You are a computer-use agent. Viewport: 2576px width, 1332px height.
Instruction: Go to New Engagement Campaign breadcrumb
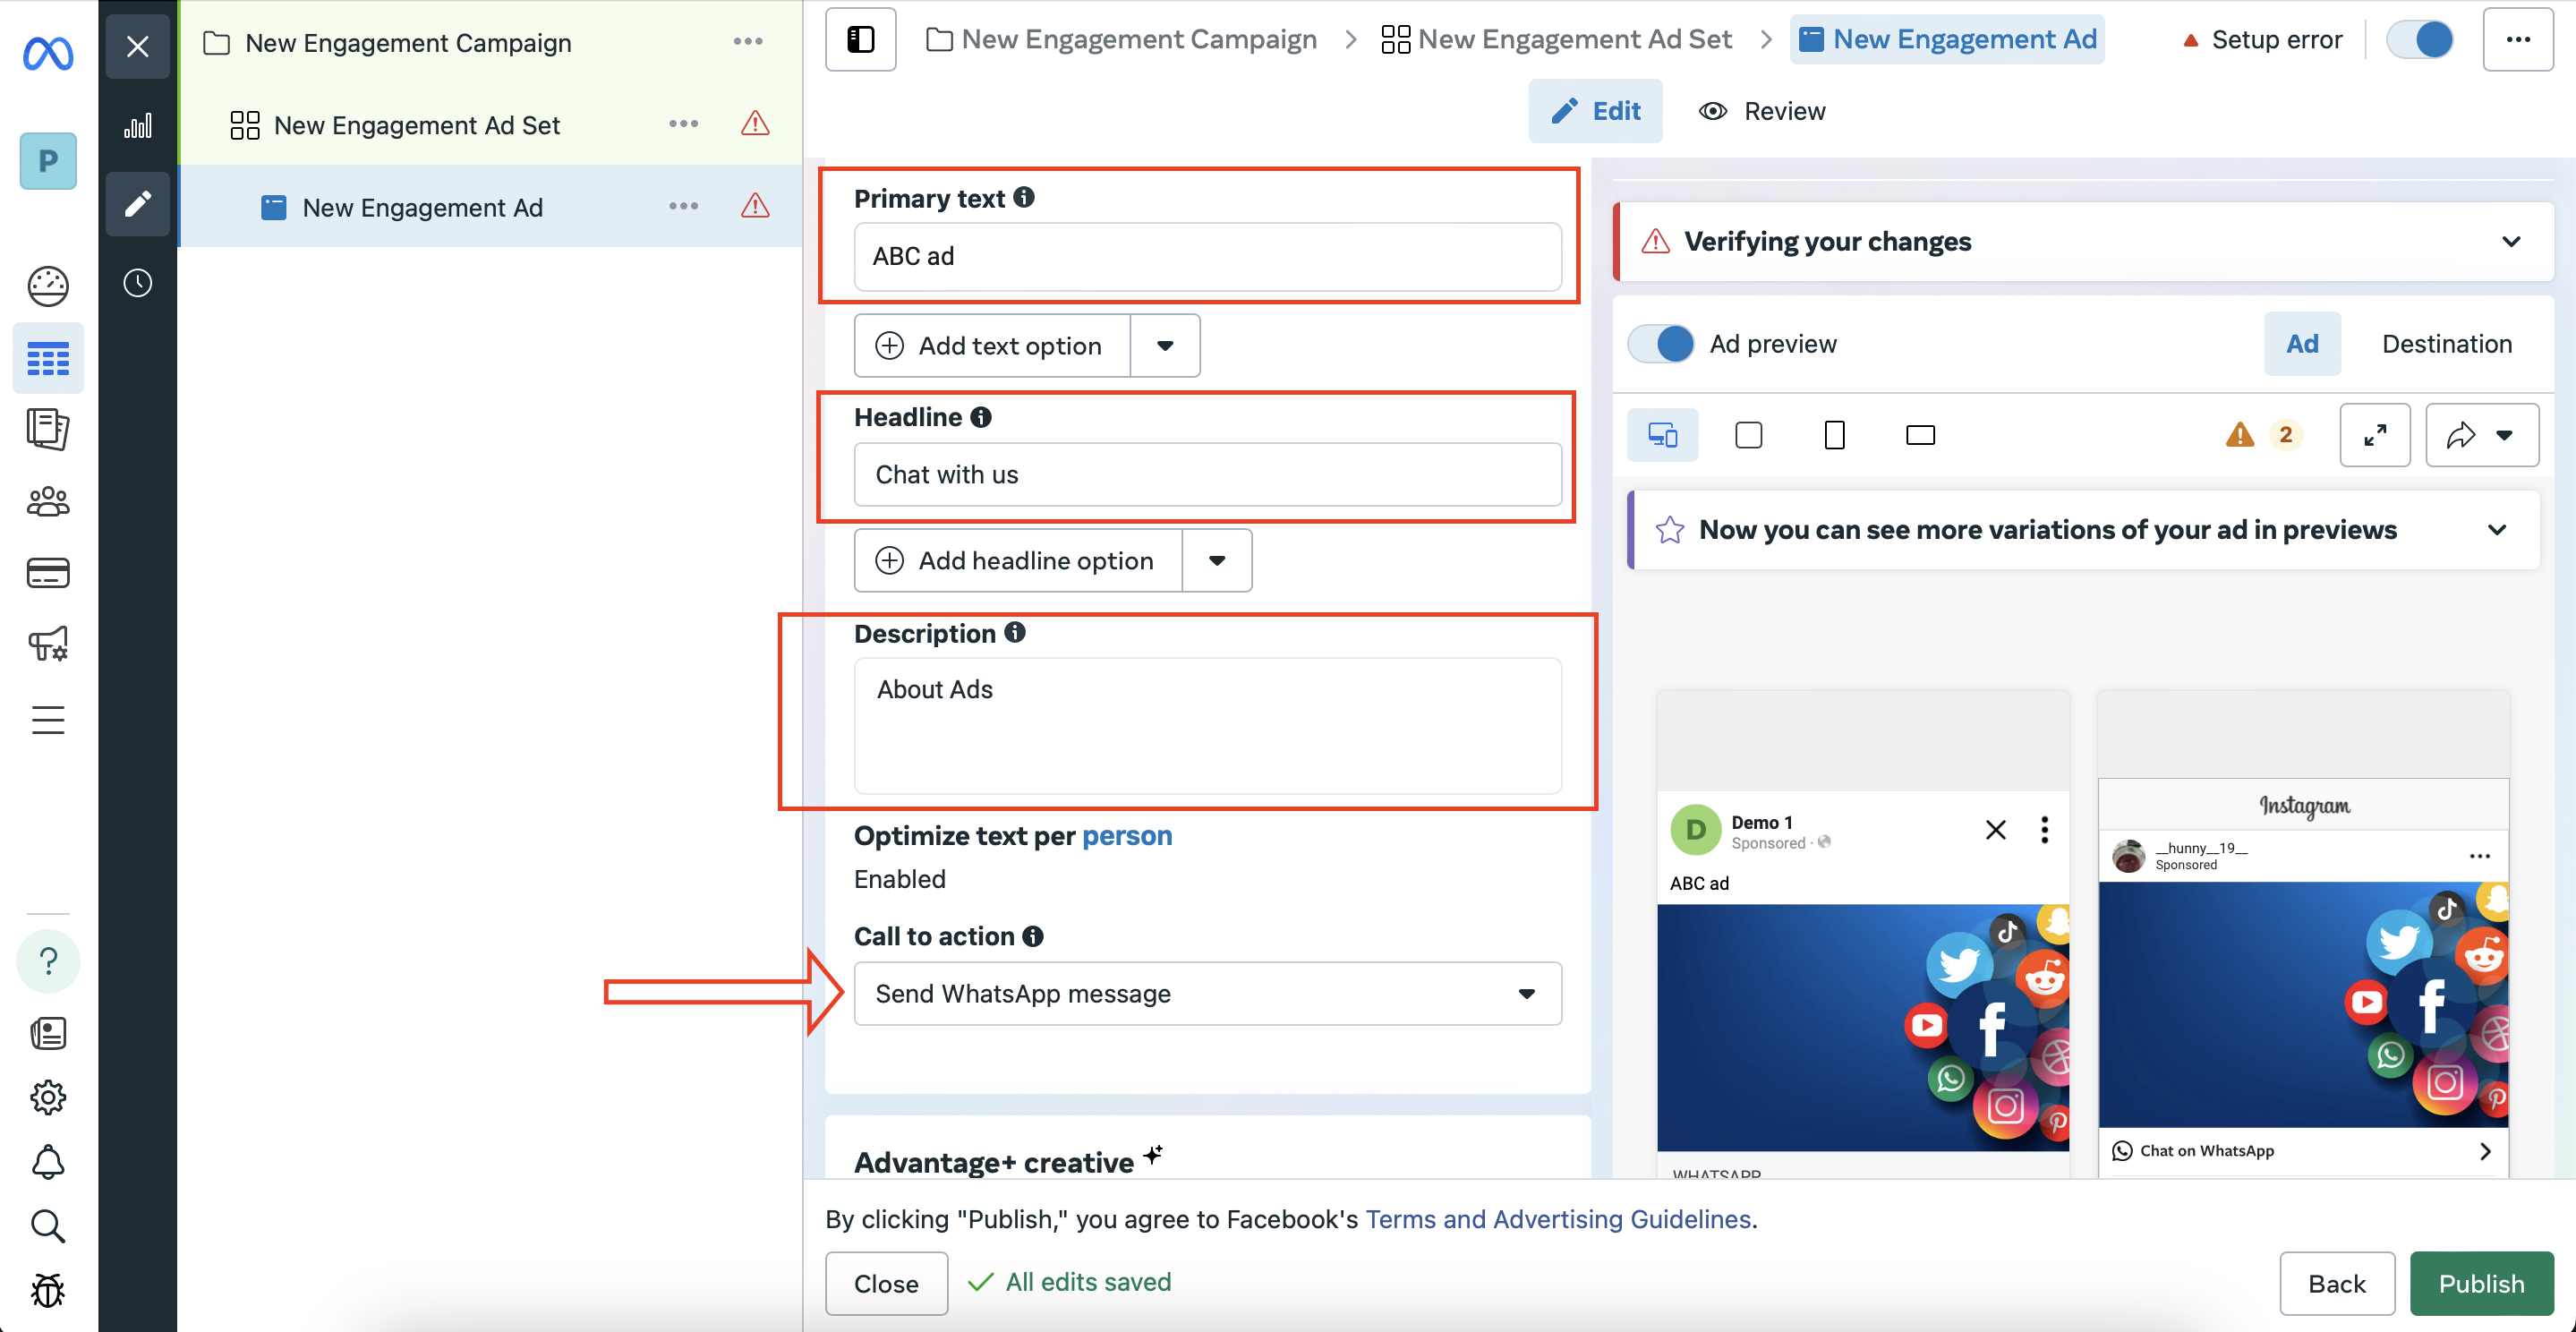(x=1121, y=40)
